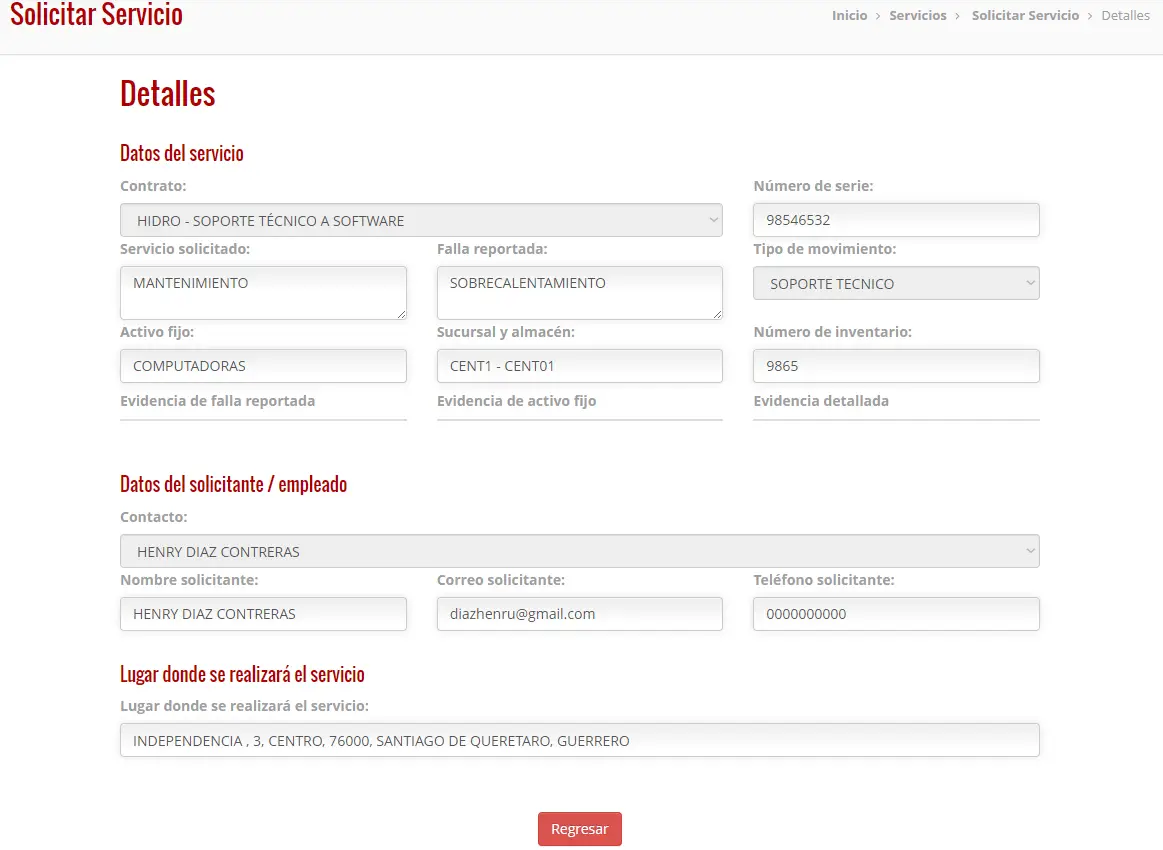Click the Regresar button
1163x850 pixels.
579,828
